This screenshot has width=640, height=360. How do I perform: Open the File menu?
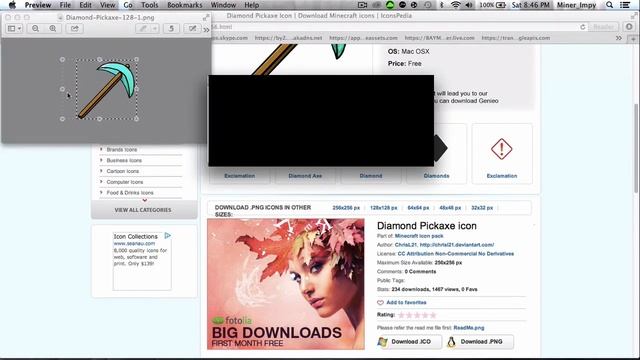pyautogui.click(x=65, y=5)
